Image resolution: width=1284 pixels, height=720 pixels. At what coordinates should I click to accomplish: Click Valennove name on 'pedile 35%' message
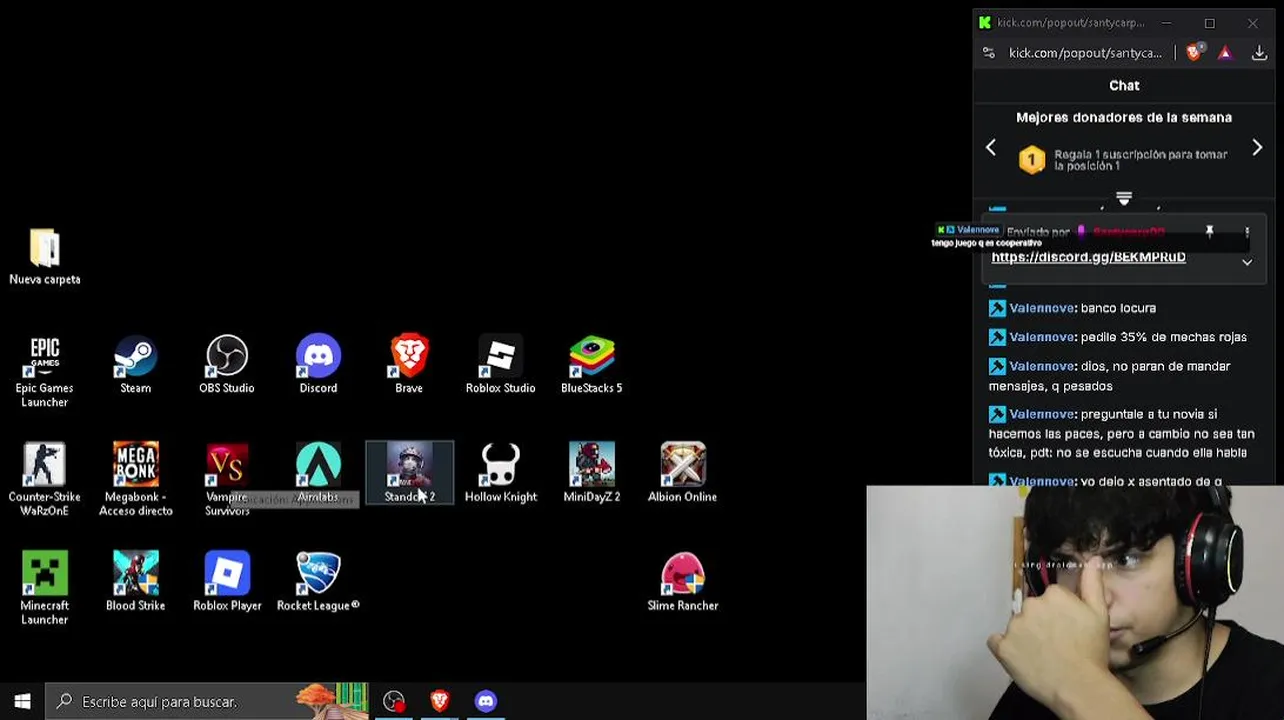(1042, 337)
